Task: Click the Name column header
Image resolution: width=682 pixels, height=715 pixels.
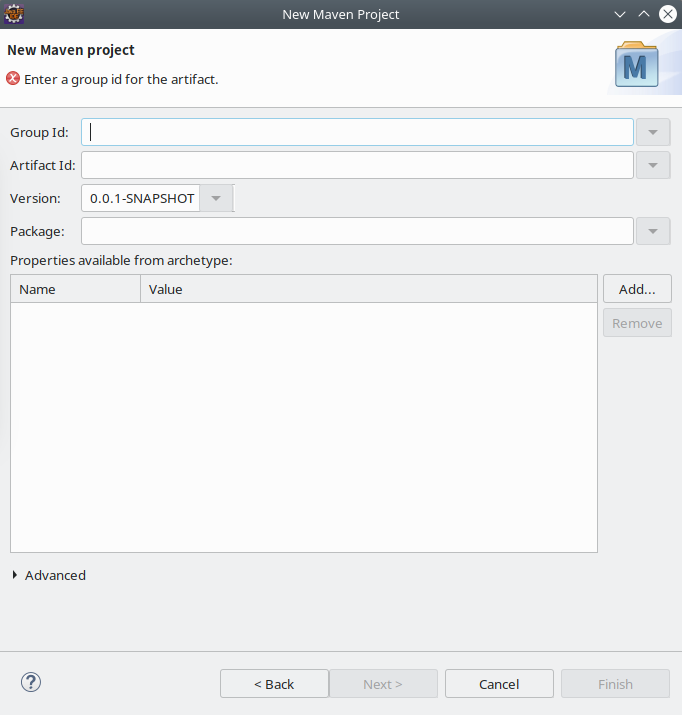Action: pyautogui.click(x=75, y=289)
